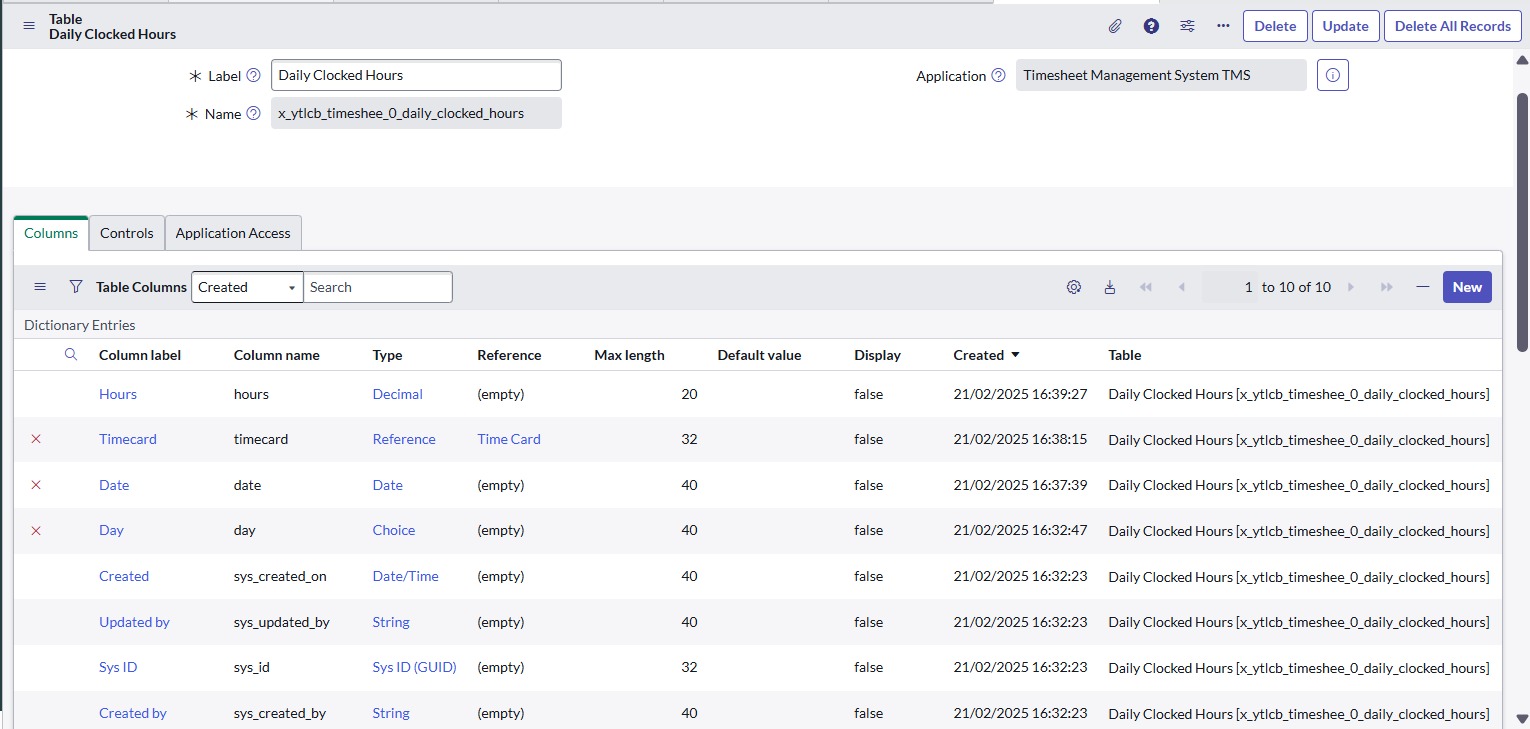Click the red X beside Day row
1530x729 pixels.
click(36, 530)
